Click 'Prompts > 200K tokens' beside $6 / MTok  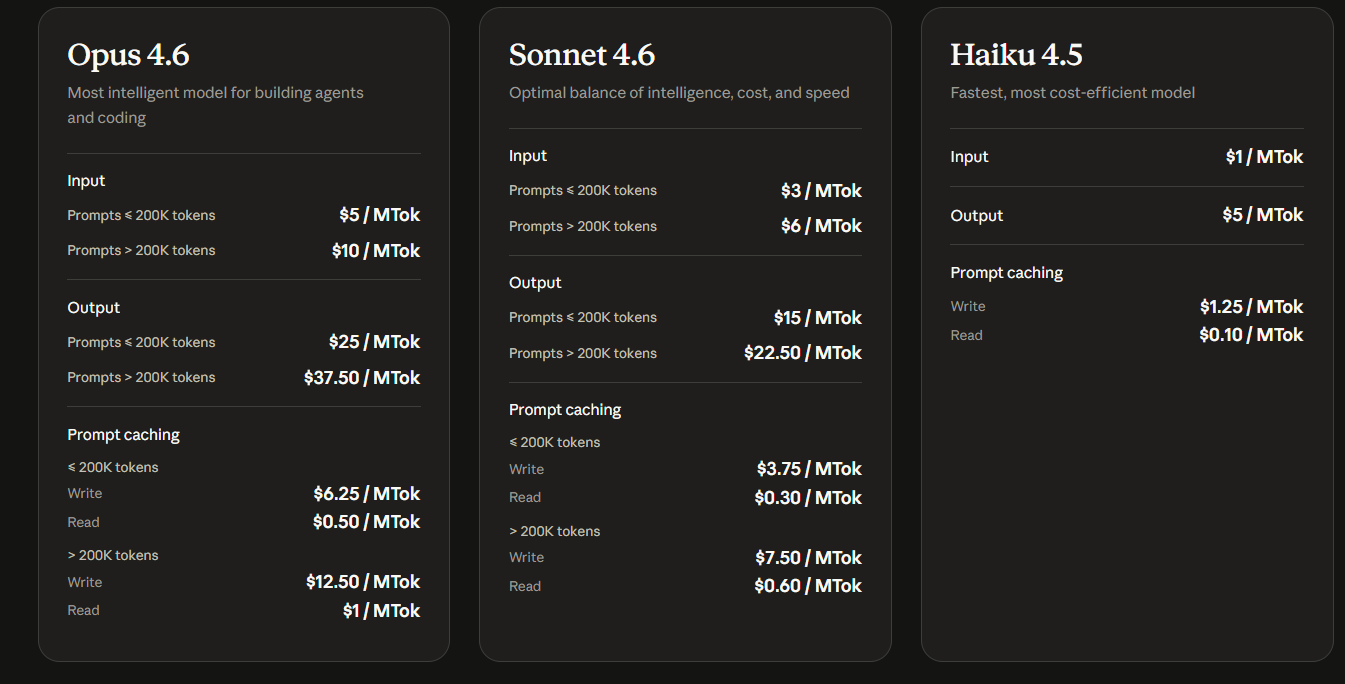coord(583,226)
